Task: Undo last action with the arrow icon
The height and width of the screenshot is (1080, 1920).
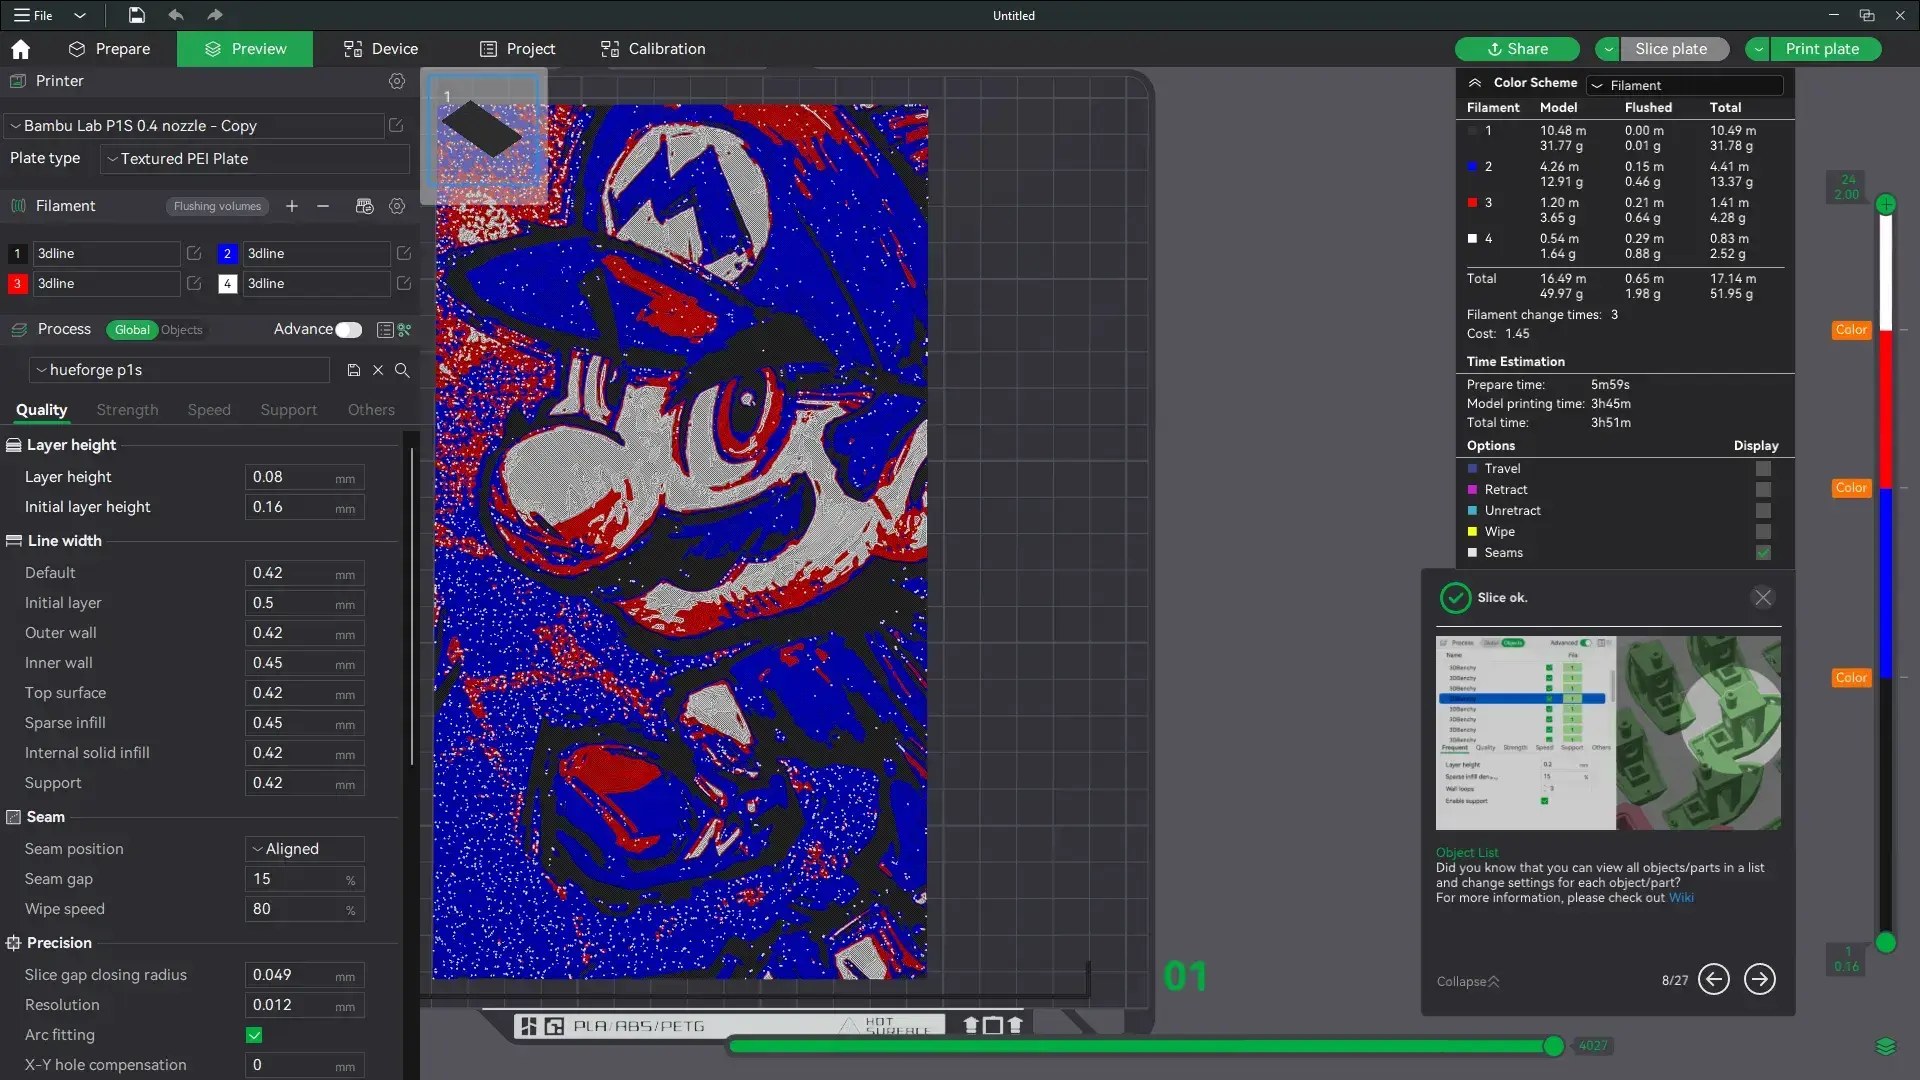Action: point(176,15)
